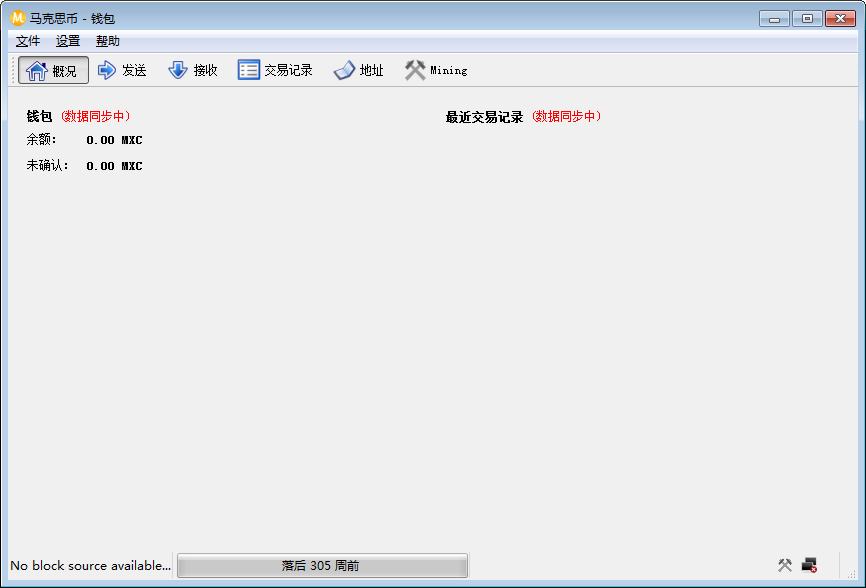This screenshot has width=866, height=588.
Task: Open the 发送 send tab
Action: coord(122,70)
